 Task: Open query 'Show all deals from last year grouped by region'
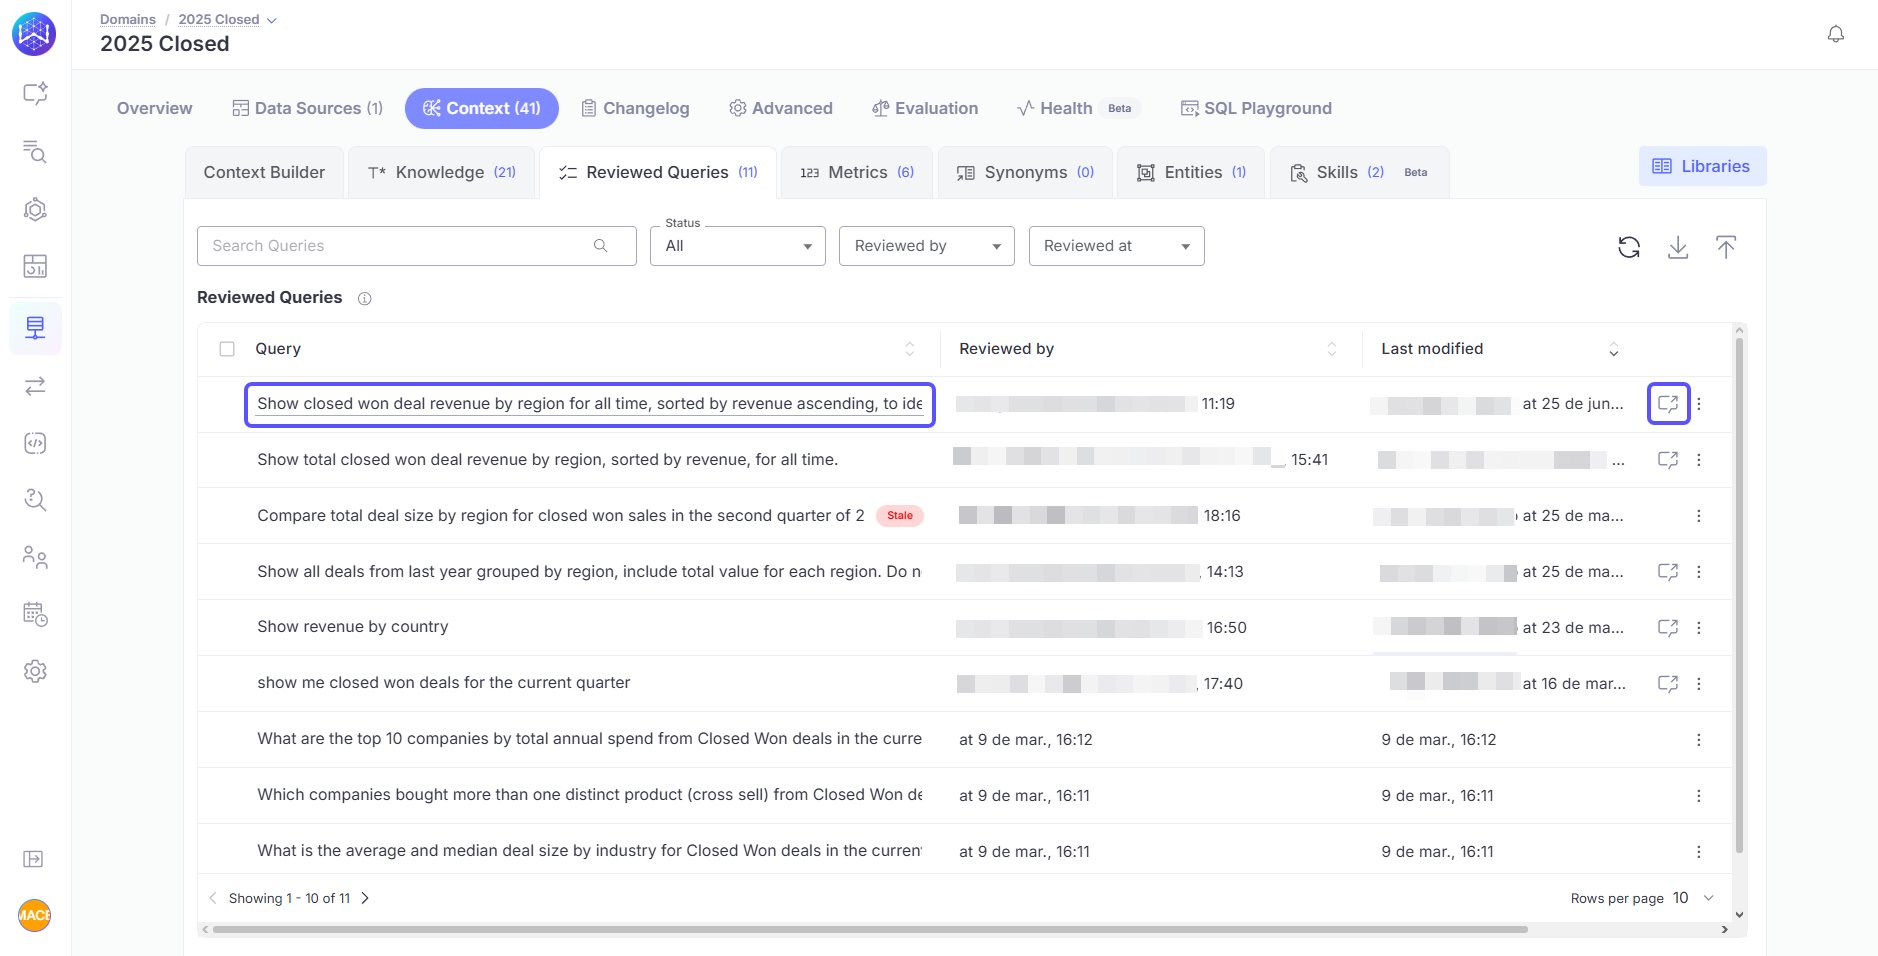point(589,572)
